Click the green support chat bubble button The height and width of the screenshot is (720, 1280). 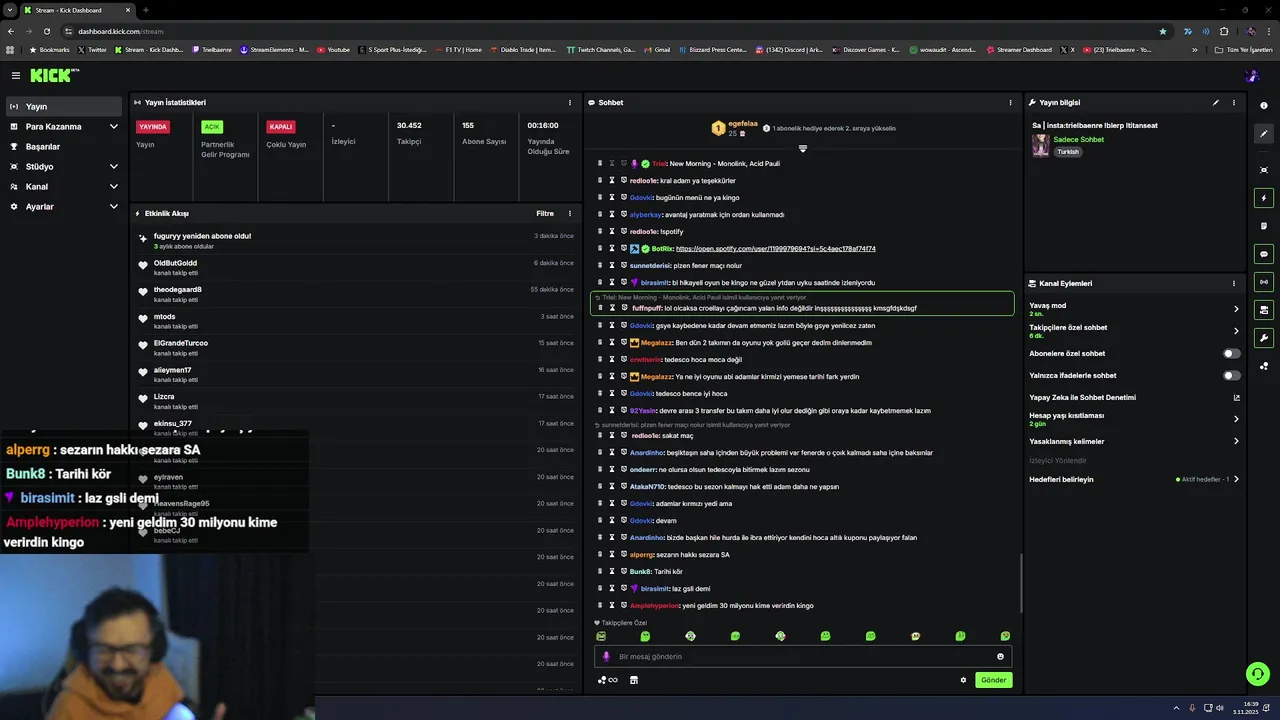tap(1258, 674)
